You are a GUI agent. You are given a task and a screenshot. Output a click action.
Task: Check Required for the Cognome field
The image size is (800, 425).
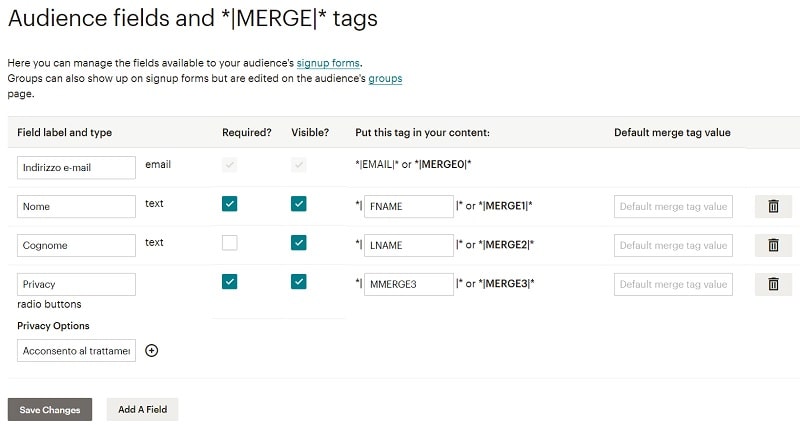click(x=230, y=243)
